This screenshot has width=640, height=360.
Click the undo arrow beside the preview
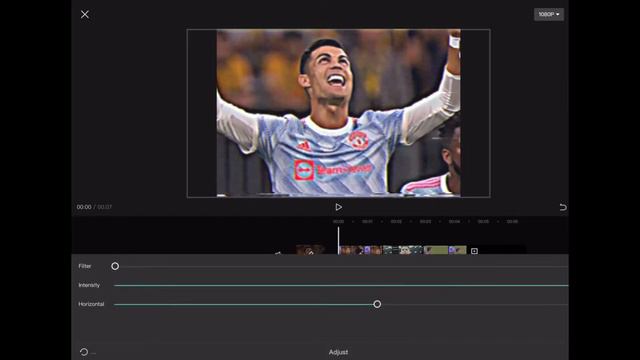coord(563,207)
